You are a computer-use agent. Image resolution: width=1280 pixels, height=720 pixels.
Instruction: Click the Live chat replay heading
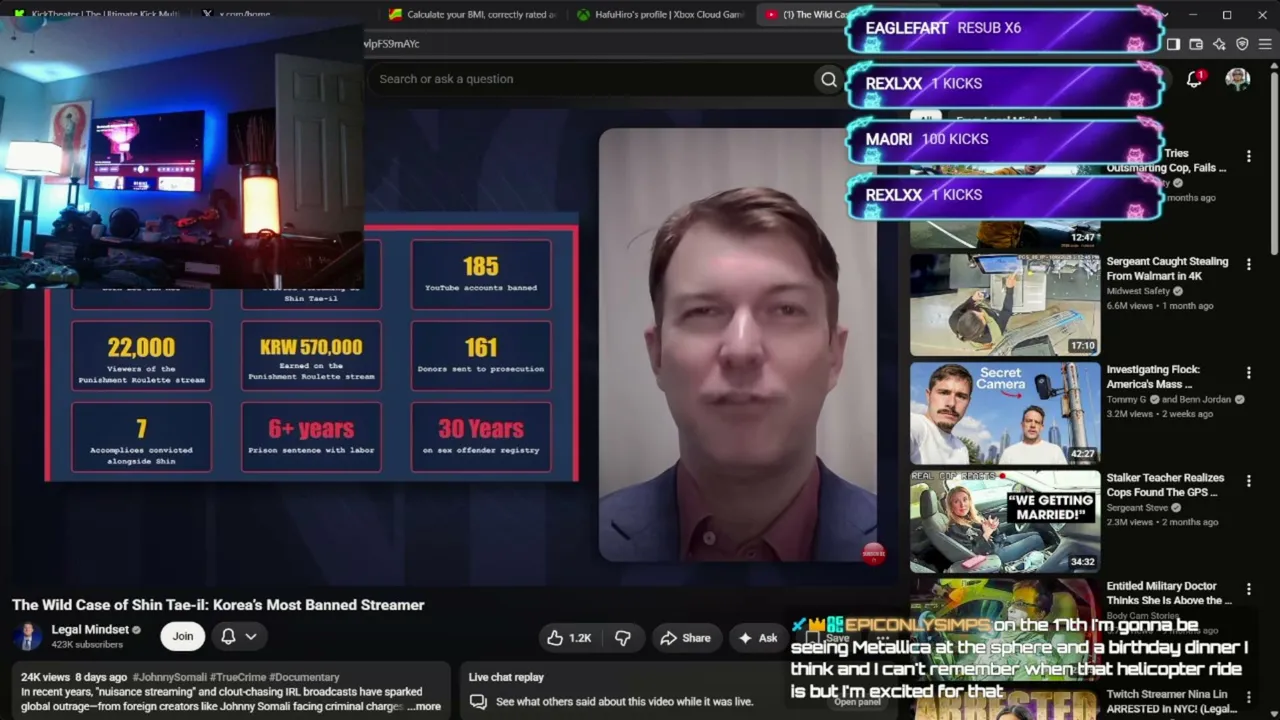506,677
